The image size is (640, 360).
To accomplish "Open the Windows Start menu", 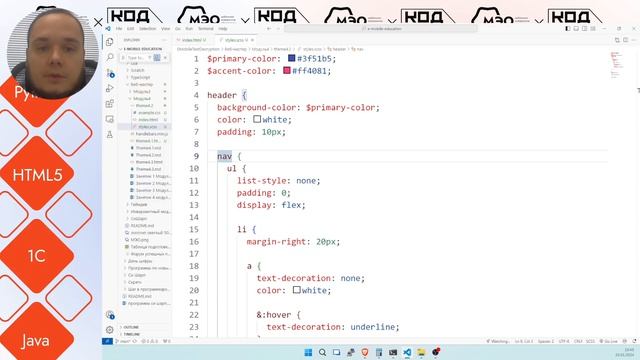I will point(308,352).
